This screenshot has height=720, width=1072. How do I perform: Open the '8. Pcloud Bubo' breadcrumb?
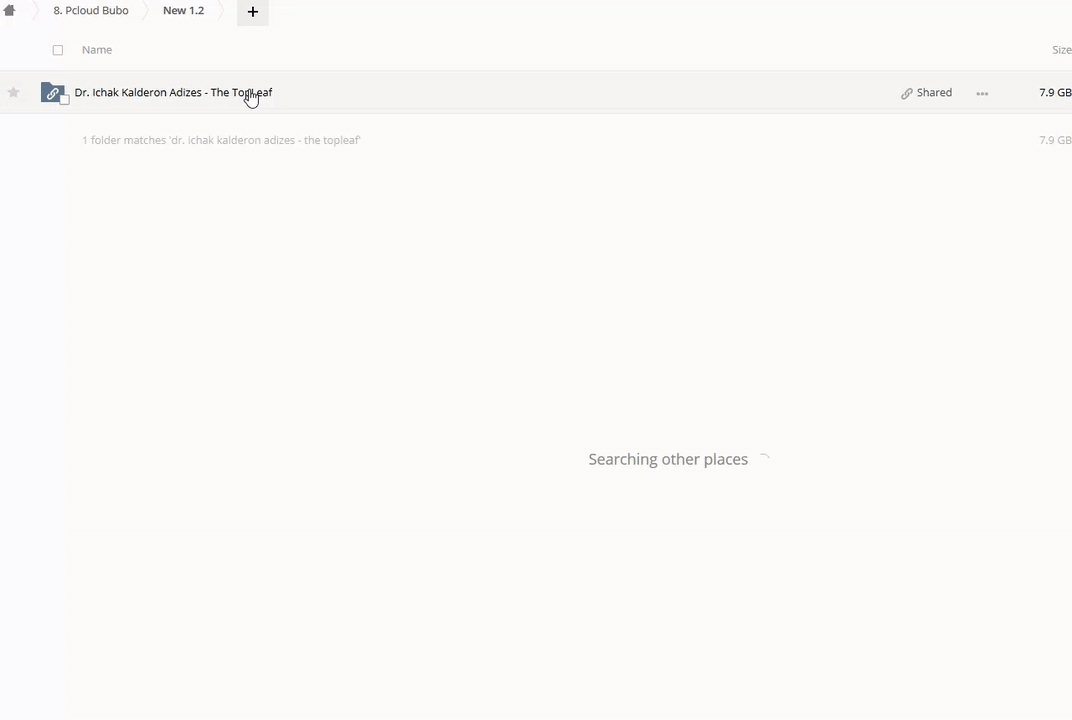point(91,11)
